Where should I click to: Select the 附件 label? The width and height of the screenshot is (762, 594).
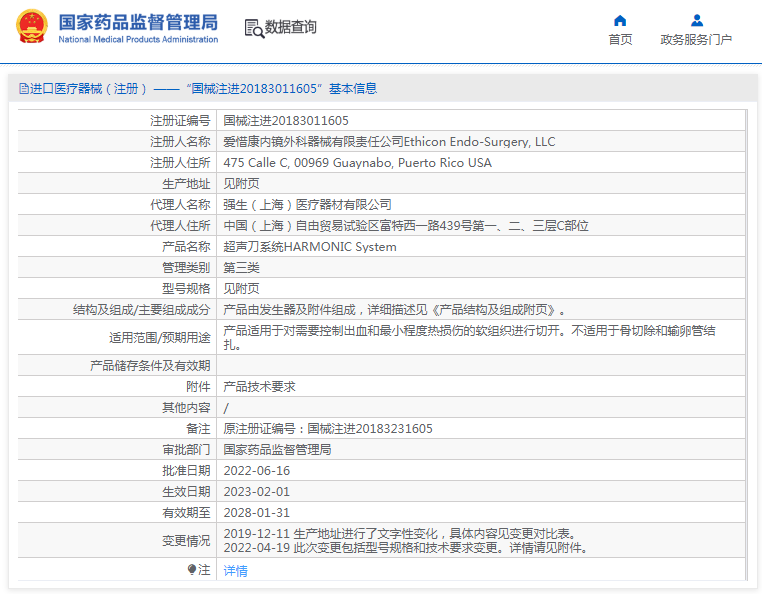click(198, 386)
